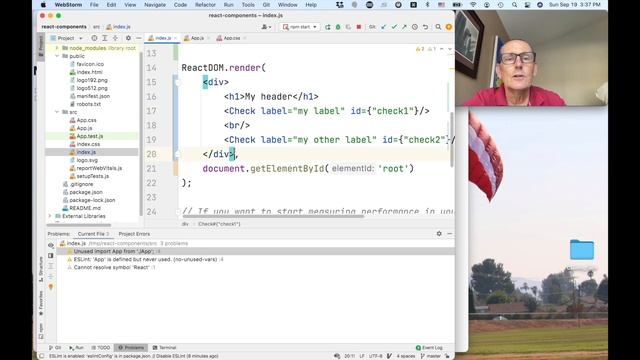Viewport: 640px width, 360px height.
Task: Open the Favorites tool window stripe
Action: click(x=41, y=303)
